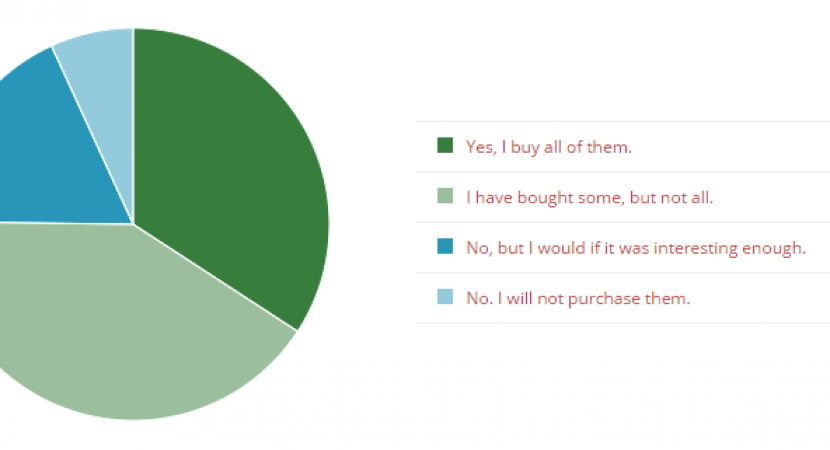Click the white divider between dark green and pale green slices
This screenshot has height=450, width=830.
coord(215,277)
